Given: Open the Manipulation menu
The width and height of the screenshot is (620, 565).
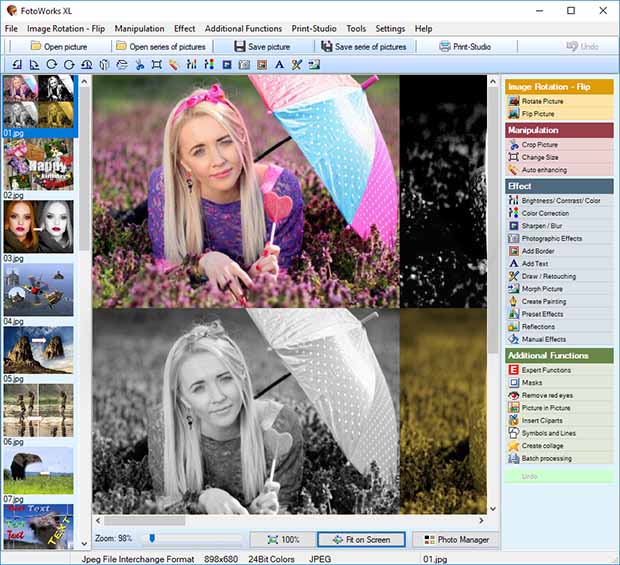Looking at the screenshot, I should coord(139,28).
